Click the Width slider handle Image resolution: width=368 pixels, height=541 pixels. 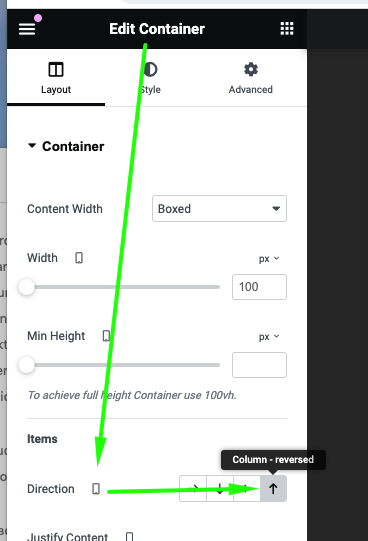coord(27,287)
